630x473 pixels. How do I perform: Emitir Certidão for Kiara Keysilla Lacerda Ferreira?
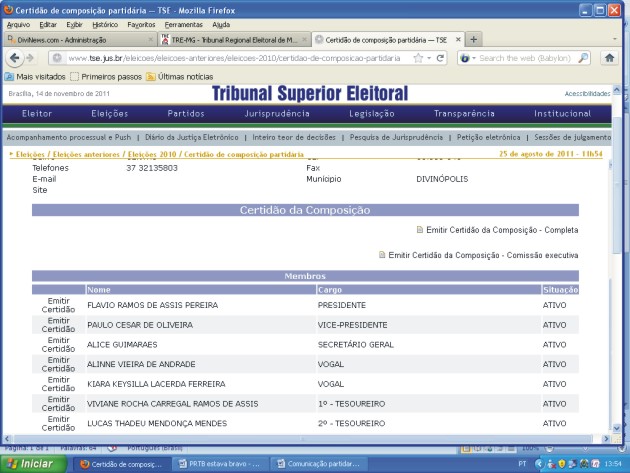58,384
